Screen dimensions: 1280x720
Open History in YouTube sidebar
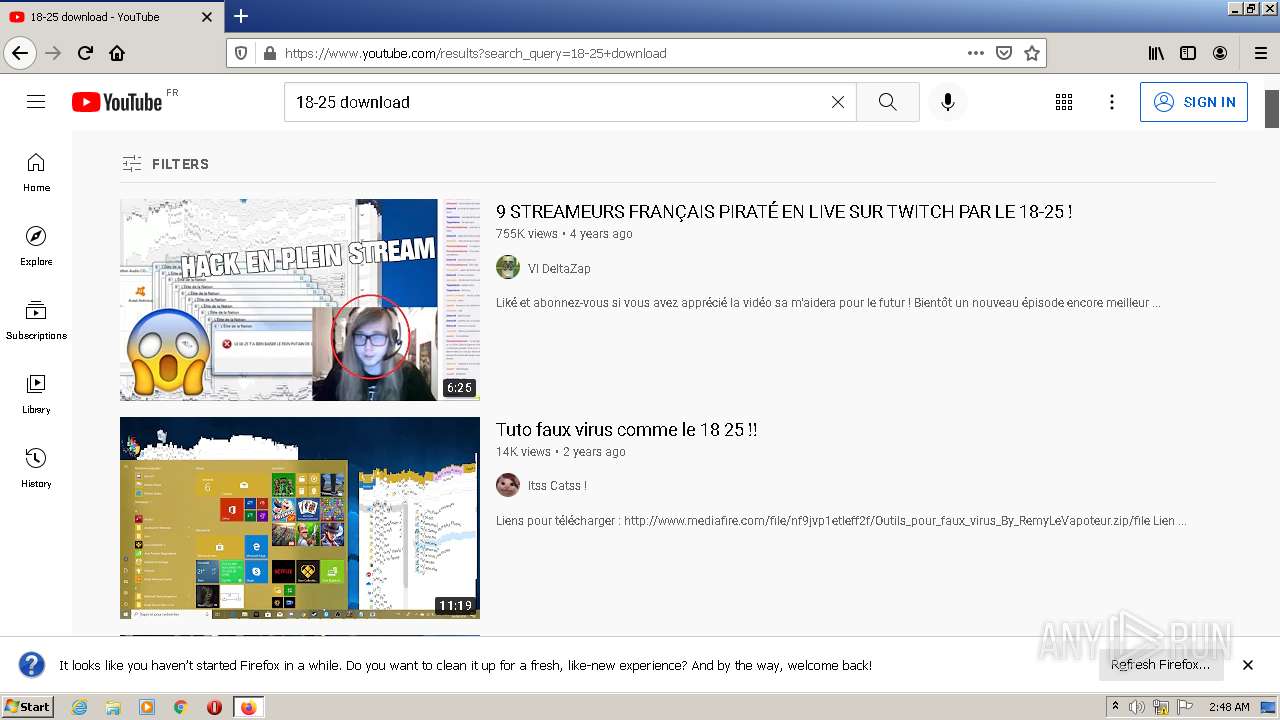(x=36, y=468)
